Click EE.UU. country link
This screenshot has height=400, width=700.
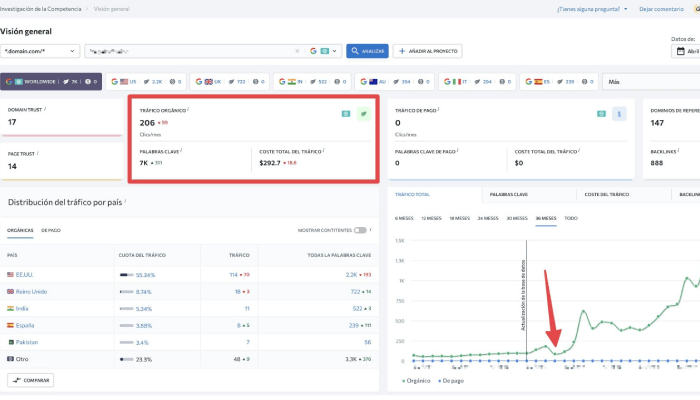coord(25,275)
